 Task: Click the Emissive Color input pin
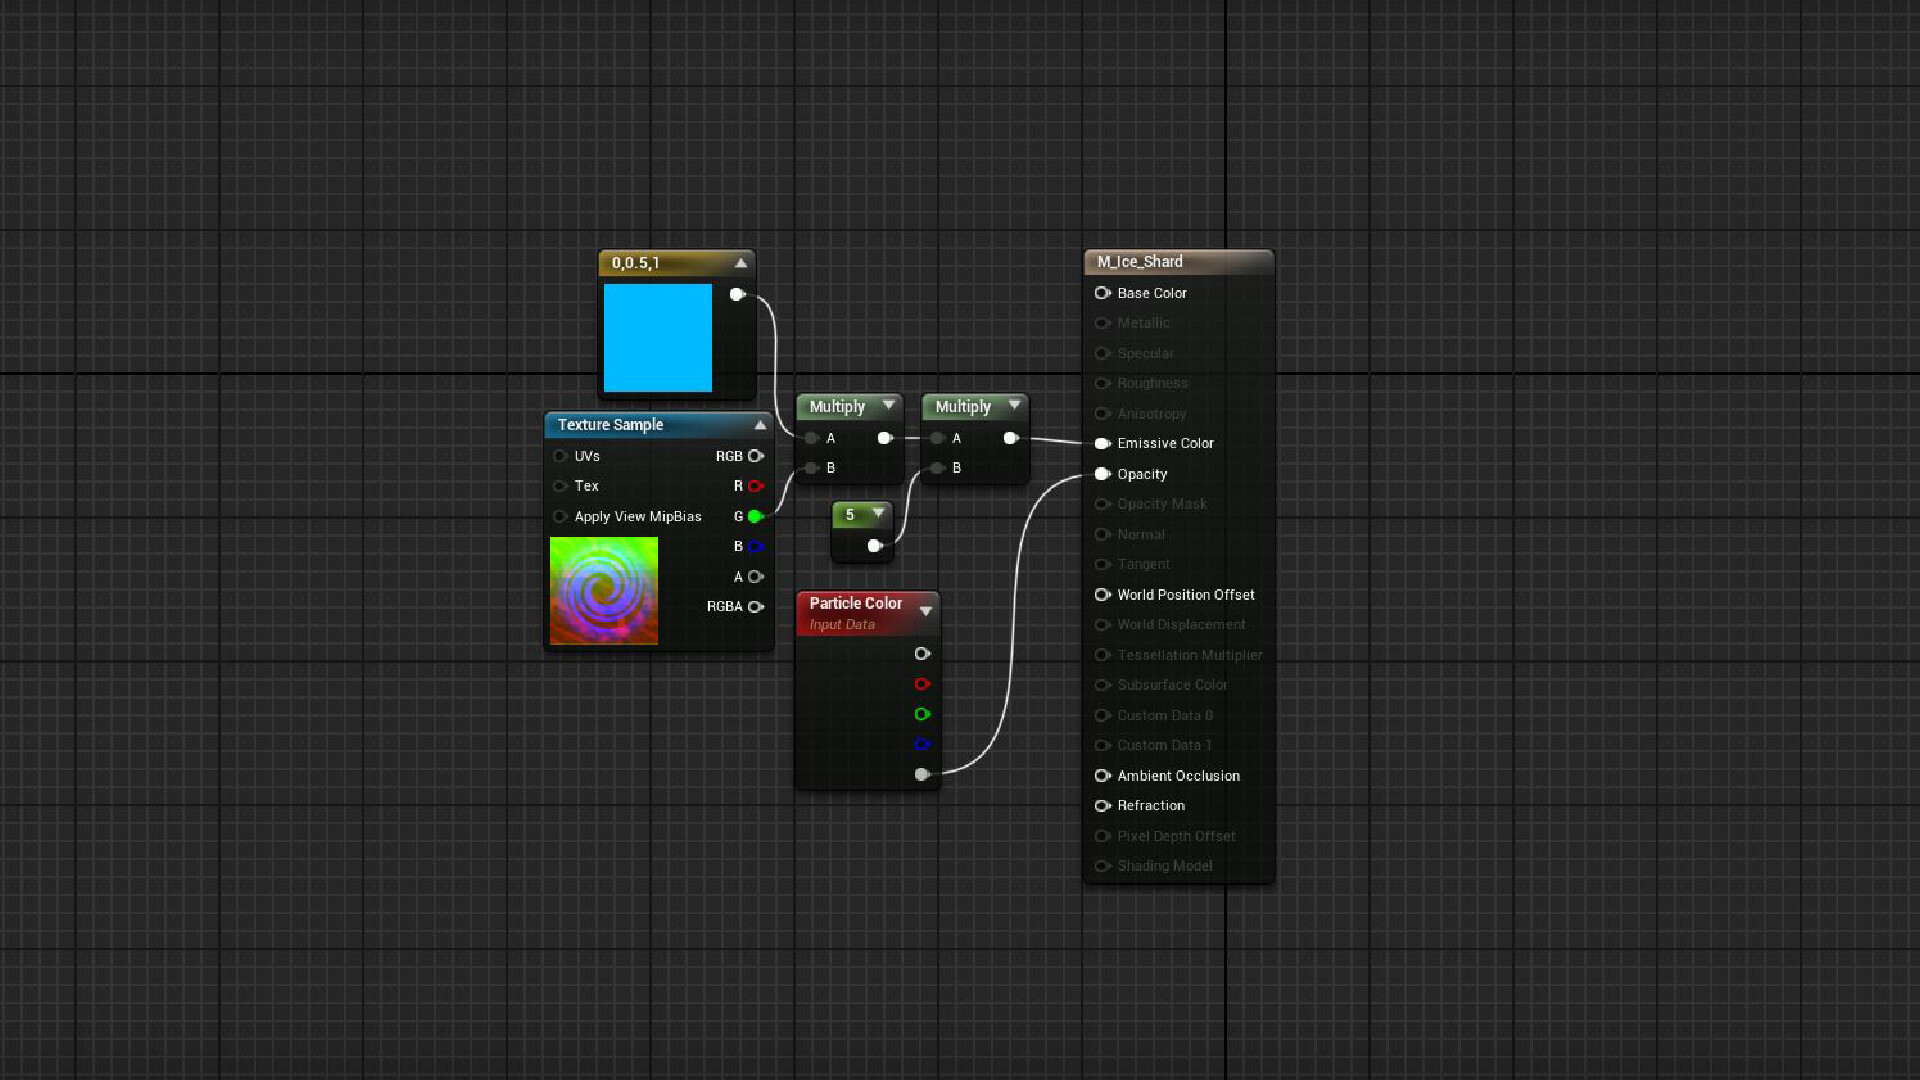[1102, 443]
